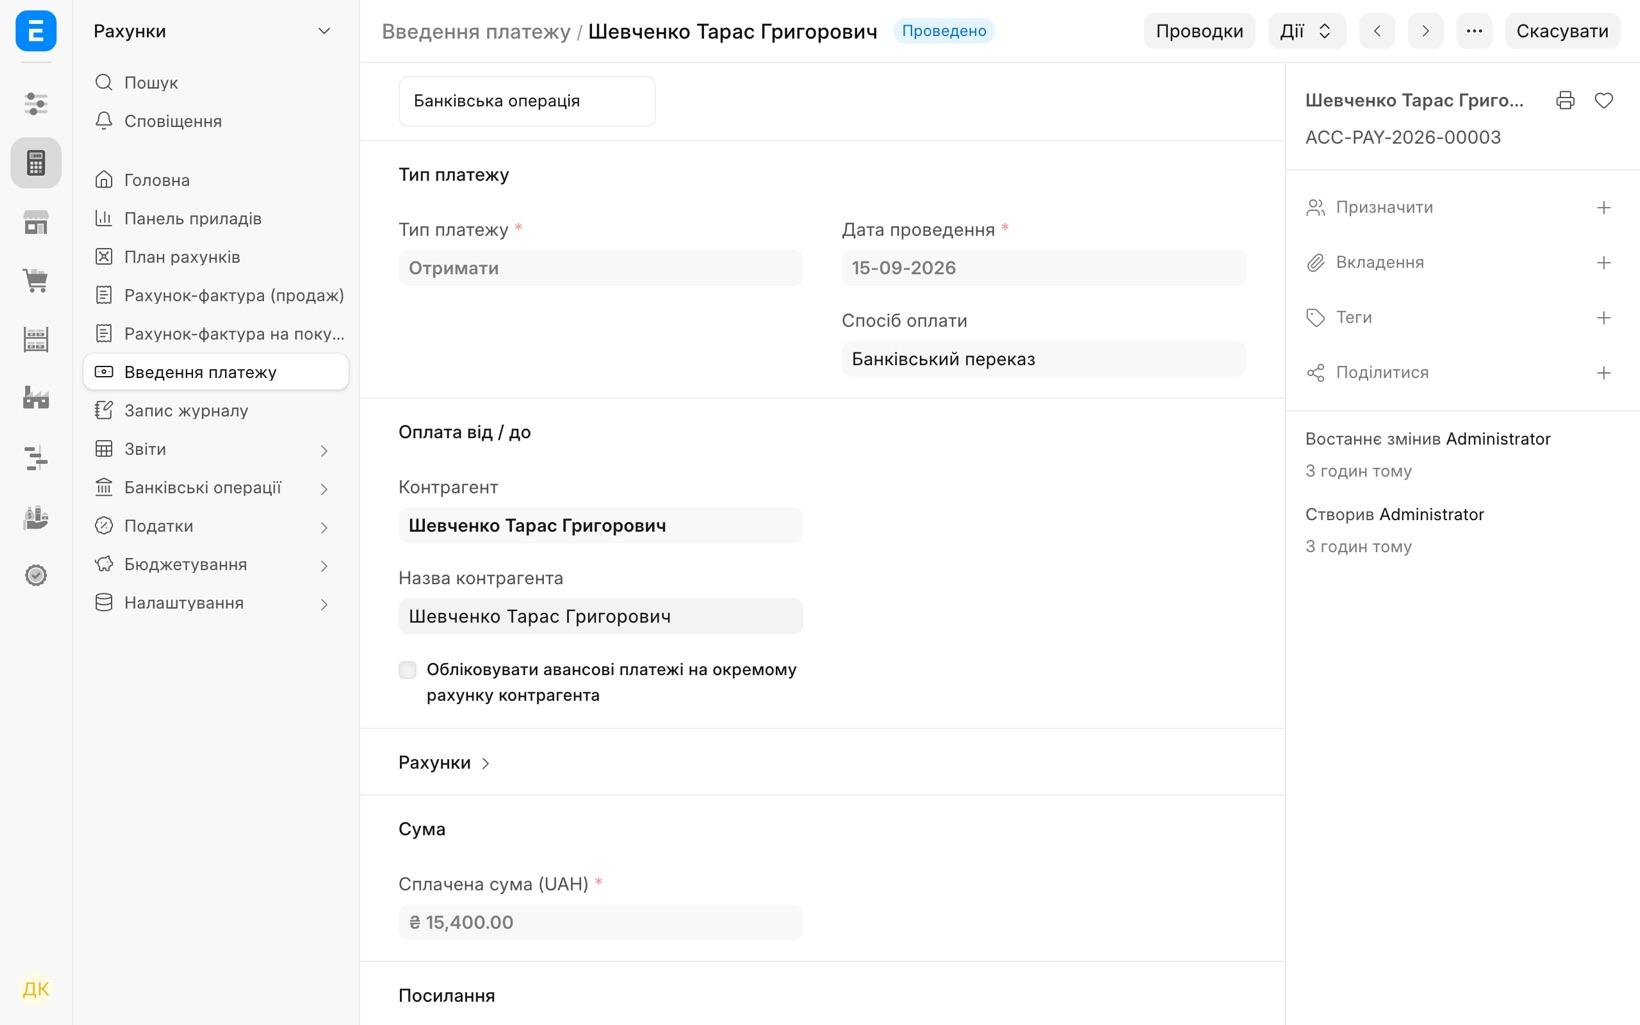Mark document as favorite with heart icon
Screen dimensions: 1640x1025
click(1603, 100)
